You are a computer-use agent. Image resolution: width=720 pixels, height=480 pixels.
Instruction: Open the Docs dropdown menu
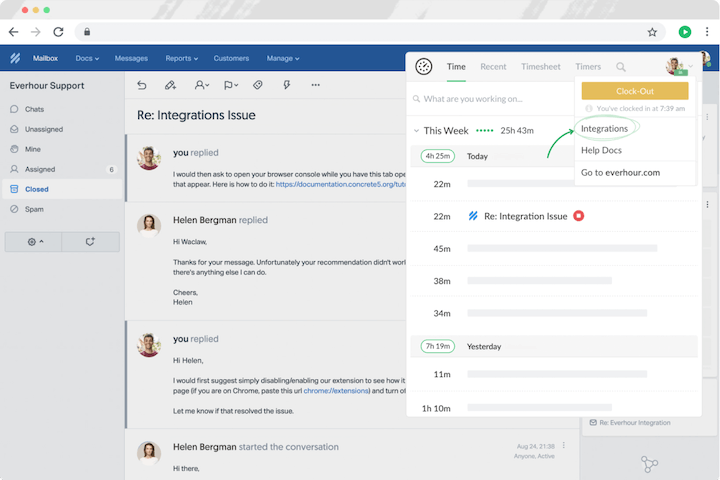[x=87, y=58]
